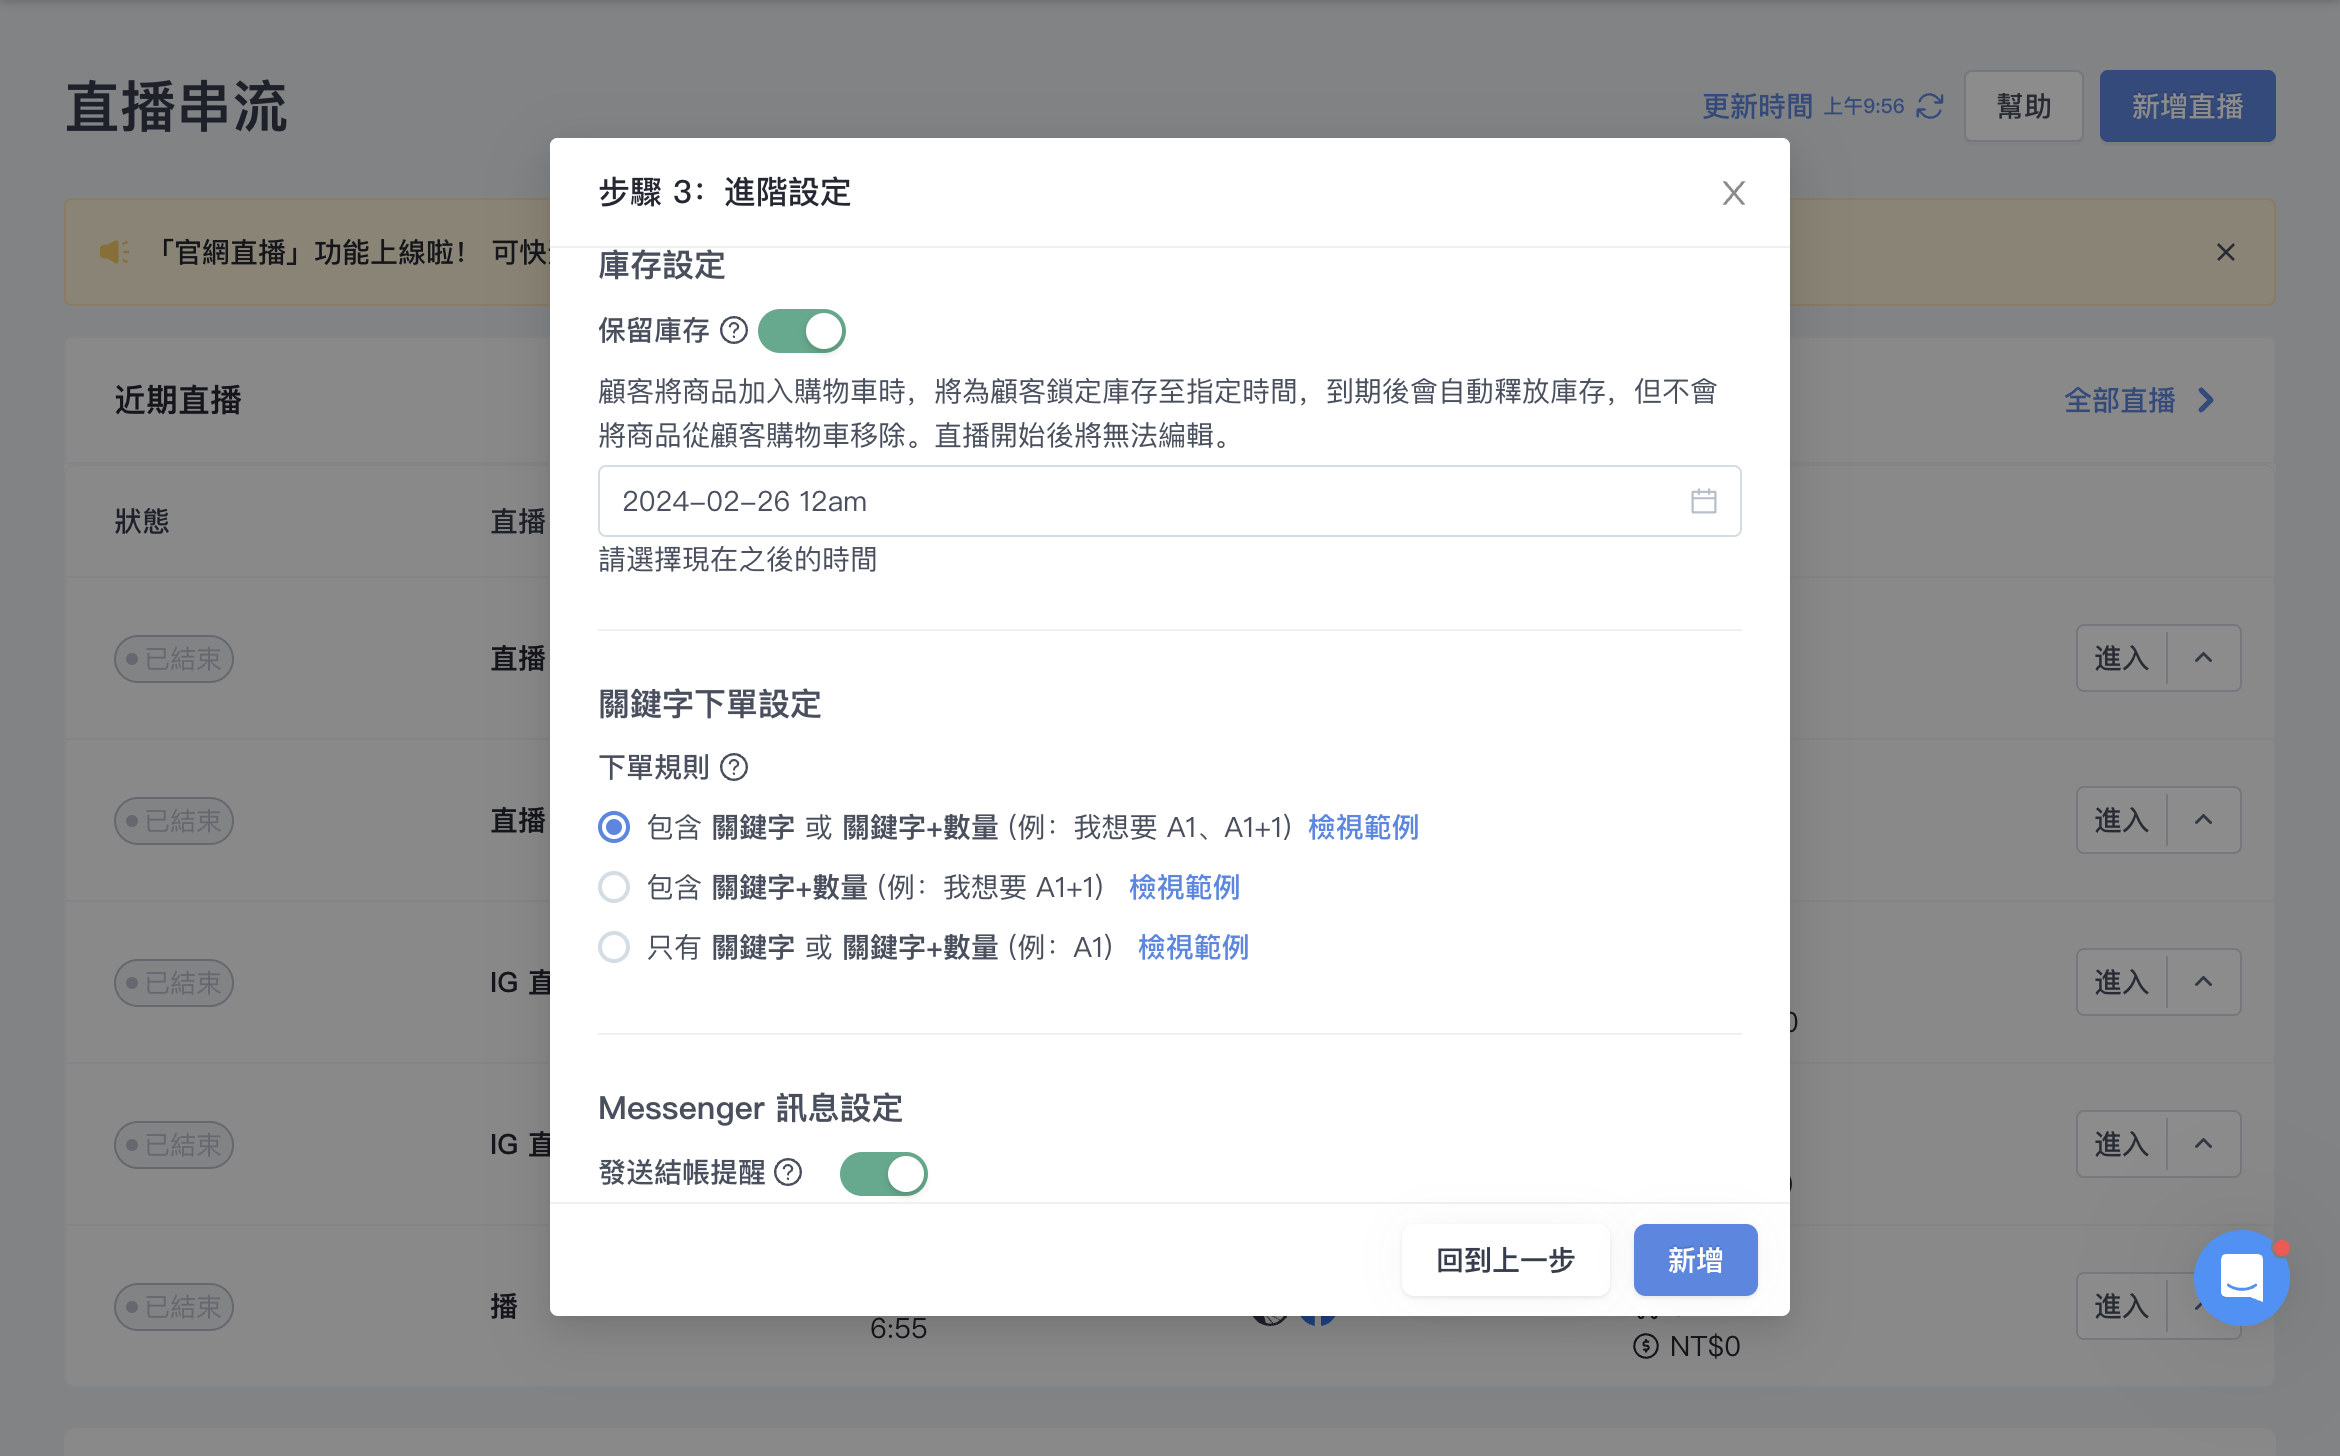Viewport: 2340px width, 1456px height.
Task: Click 進入 for the first 已結束 stream
Action: (2122, 658)
